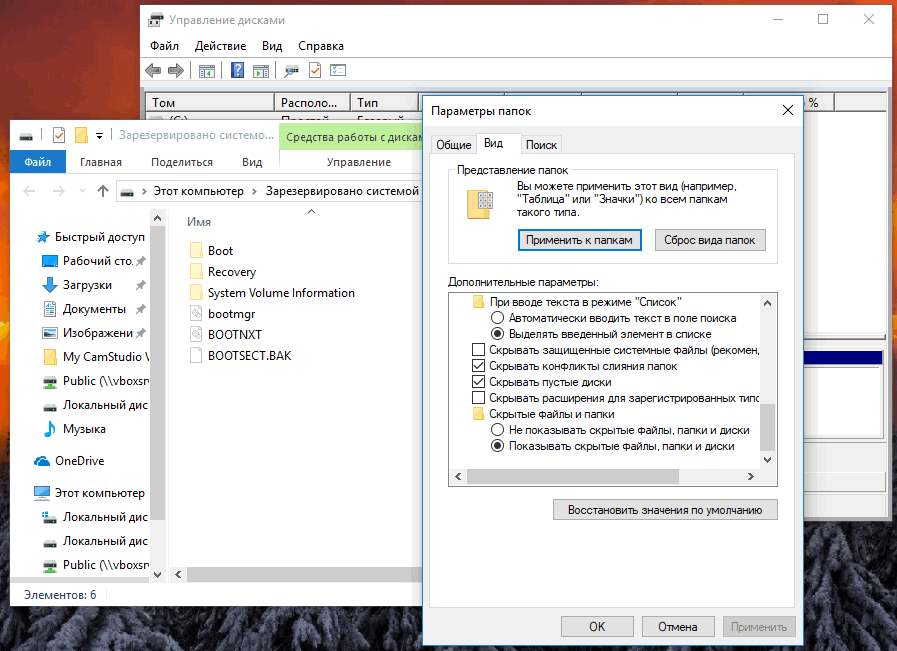The height and width of the screenshot is (651, 897).
Task: Click 'Восстановить значения по умолчанию' button
Action: 664,510
